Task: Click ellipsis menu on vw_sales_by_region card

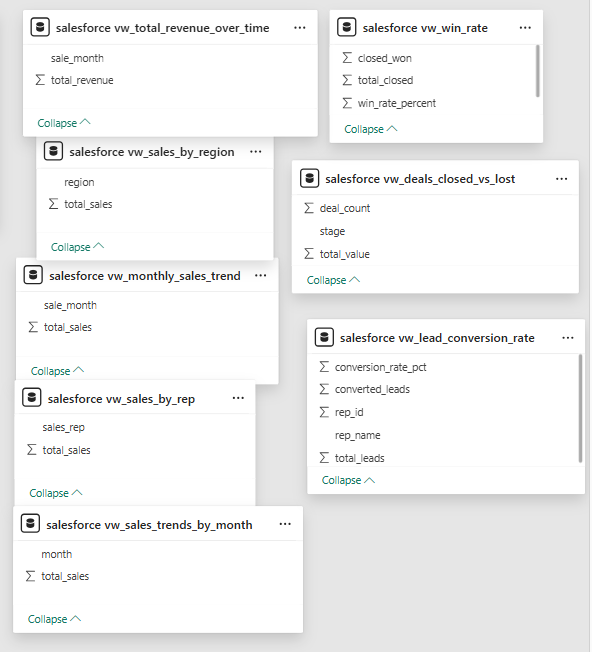Action: (256, 152)
